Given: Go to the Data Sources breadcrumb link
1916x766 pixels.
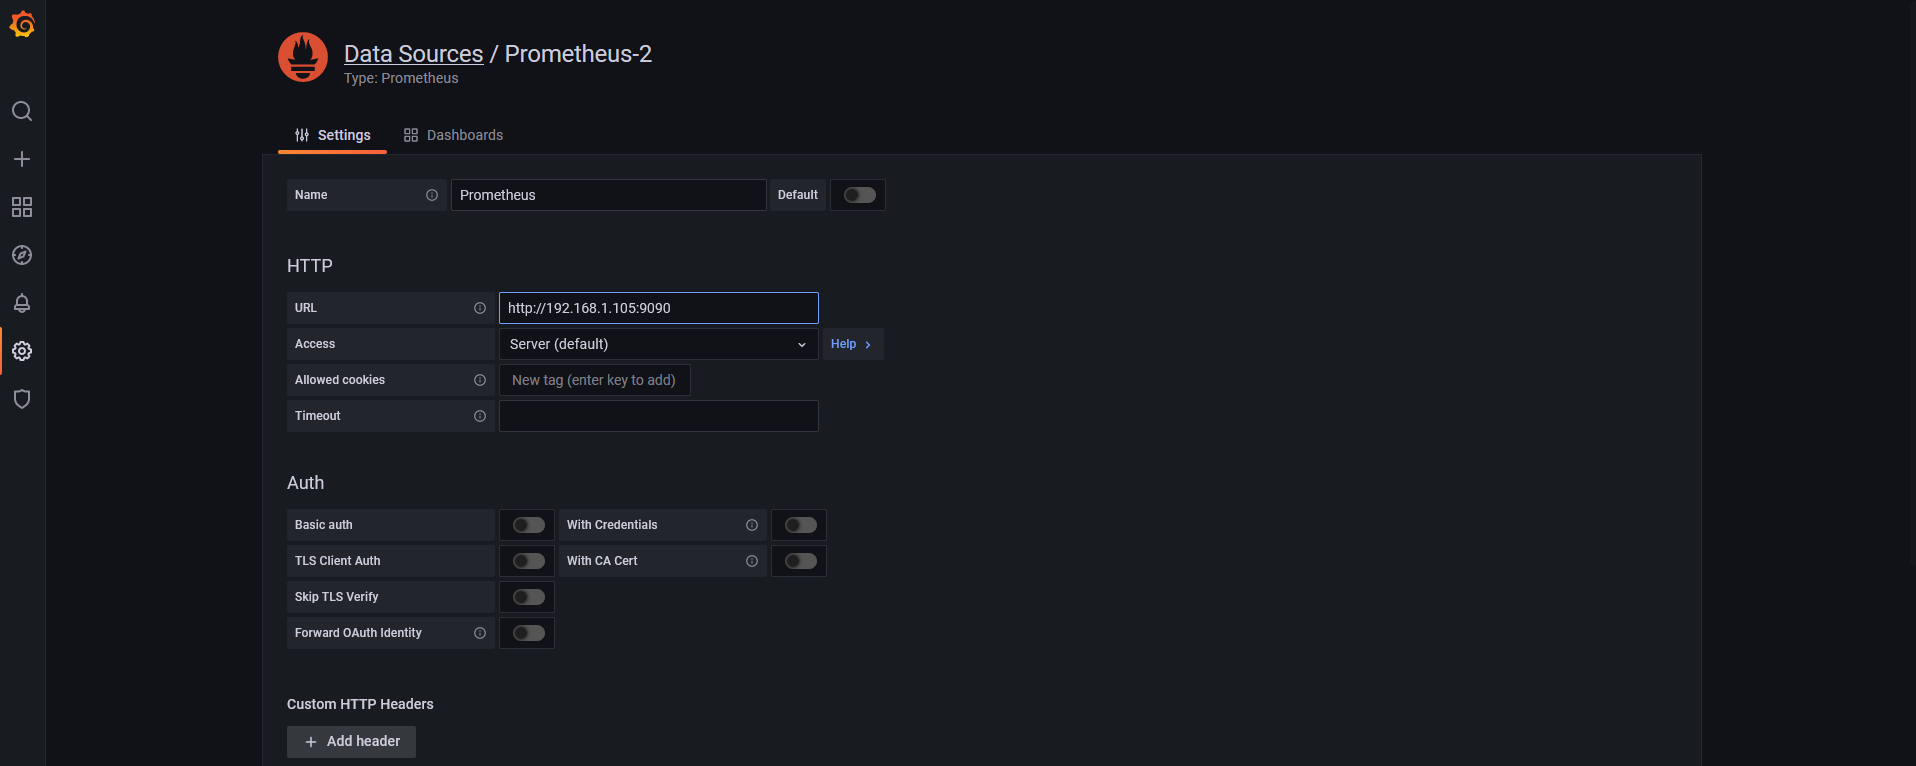Looking at the screenshot, I should 413,54.
